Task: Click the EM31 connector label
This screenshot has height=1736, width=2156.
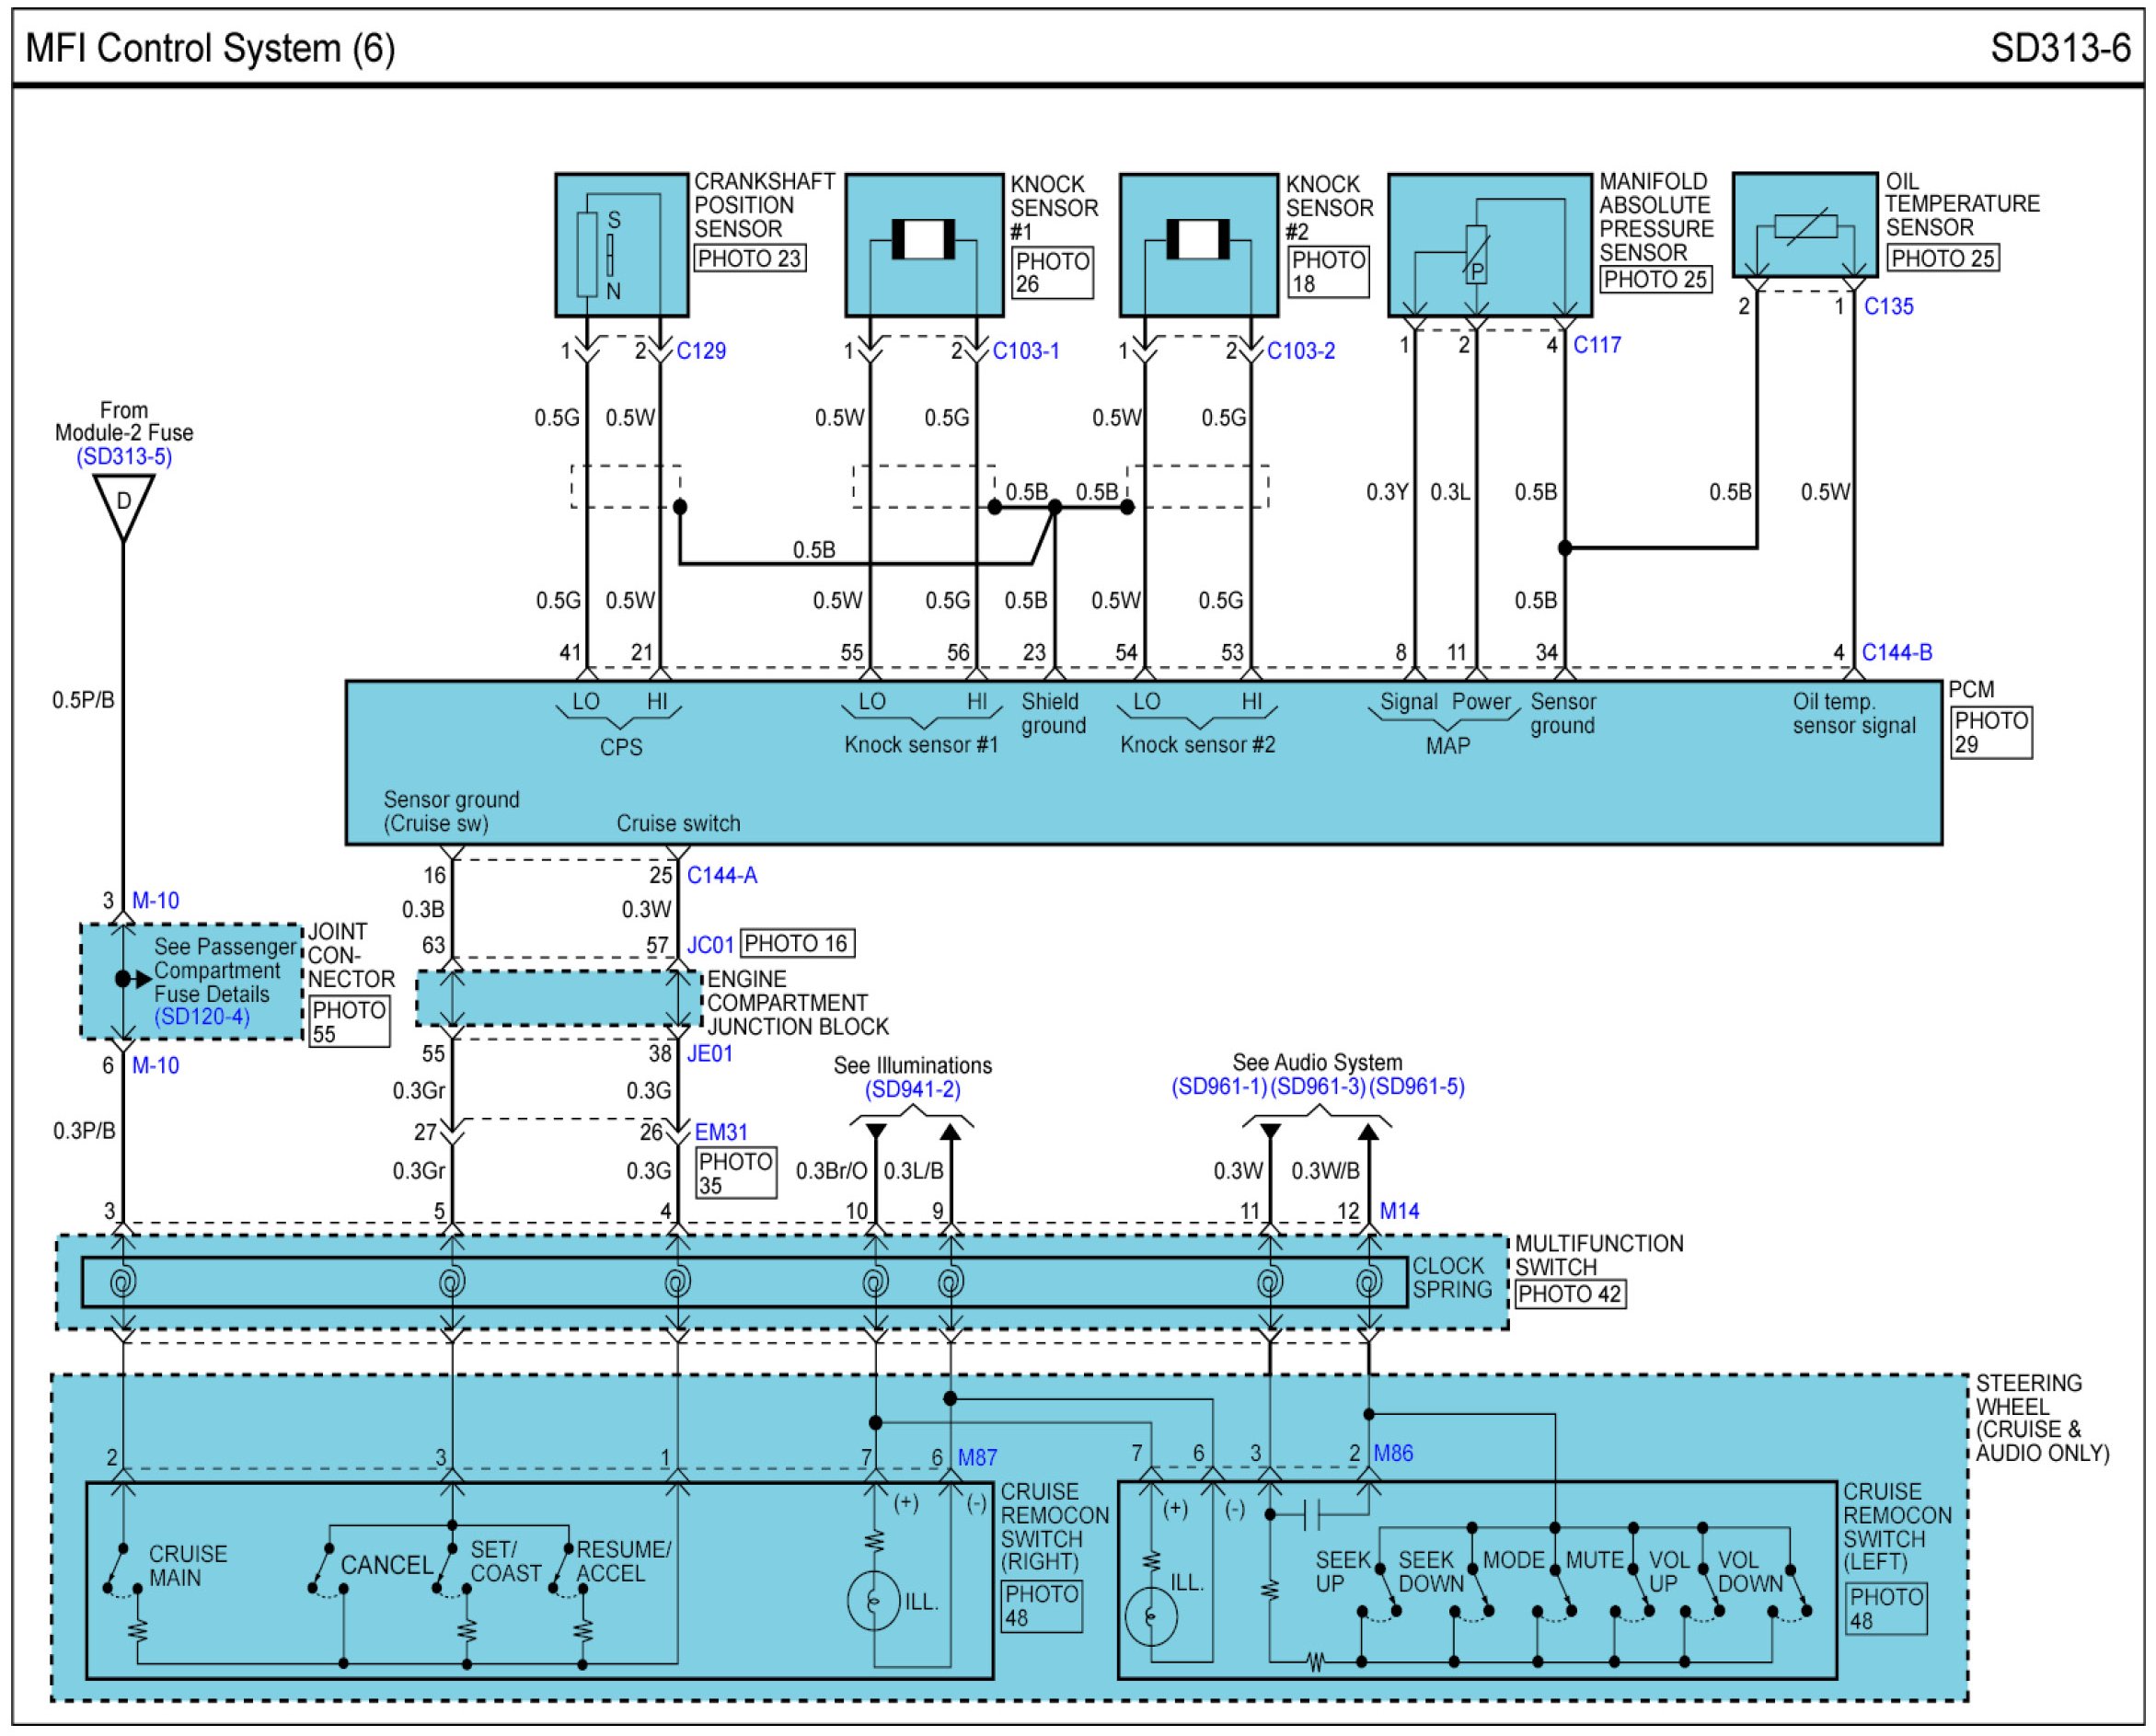Action: (x=721, y=1132)
